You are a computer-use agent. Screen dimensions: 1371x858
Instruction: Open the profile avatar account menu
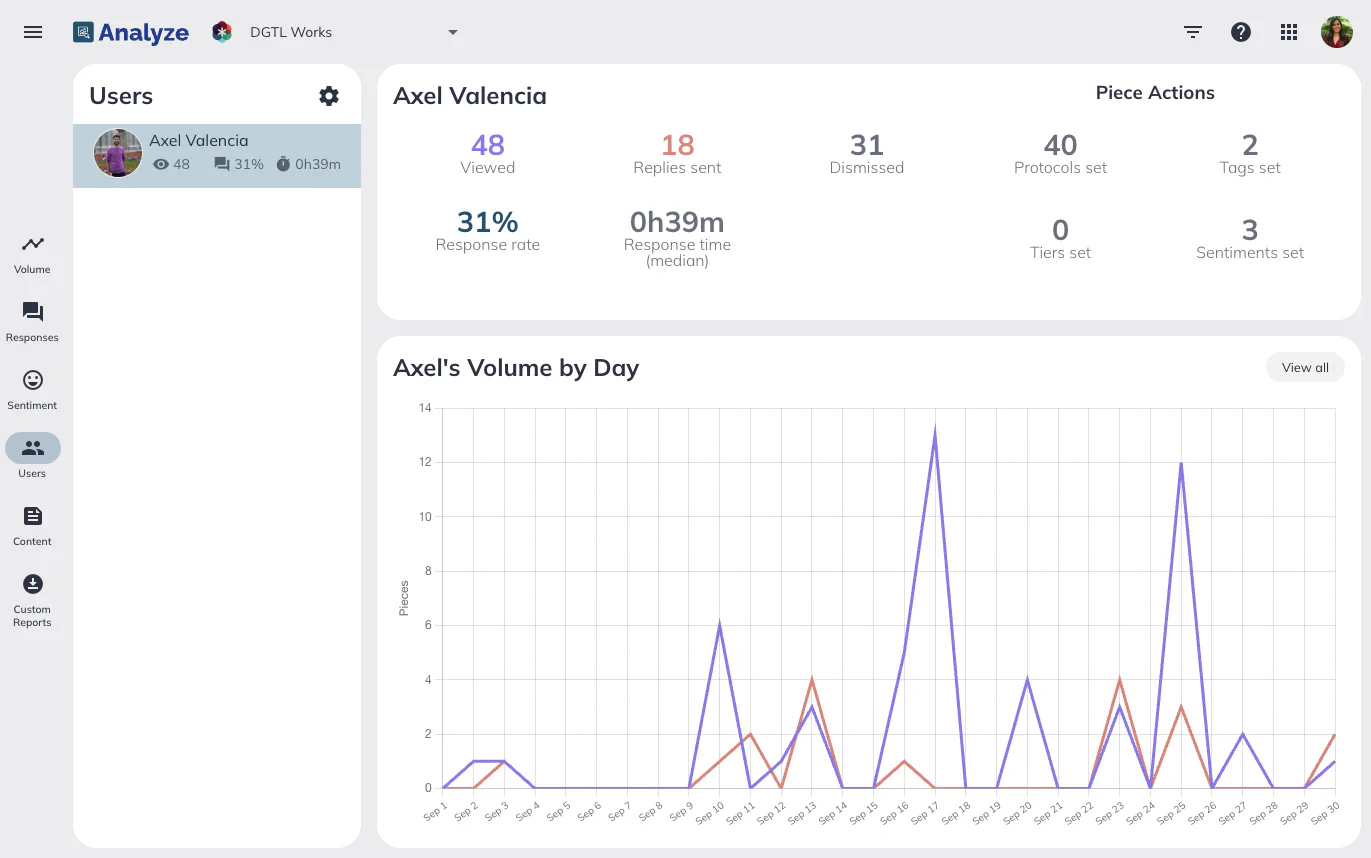[1336, 32]
